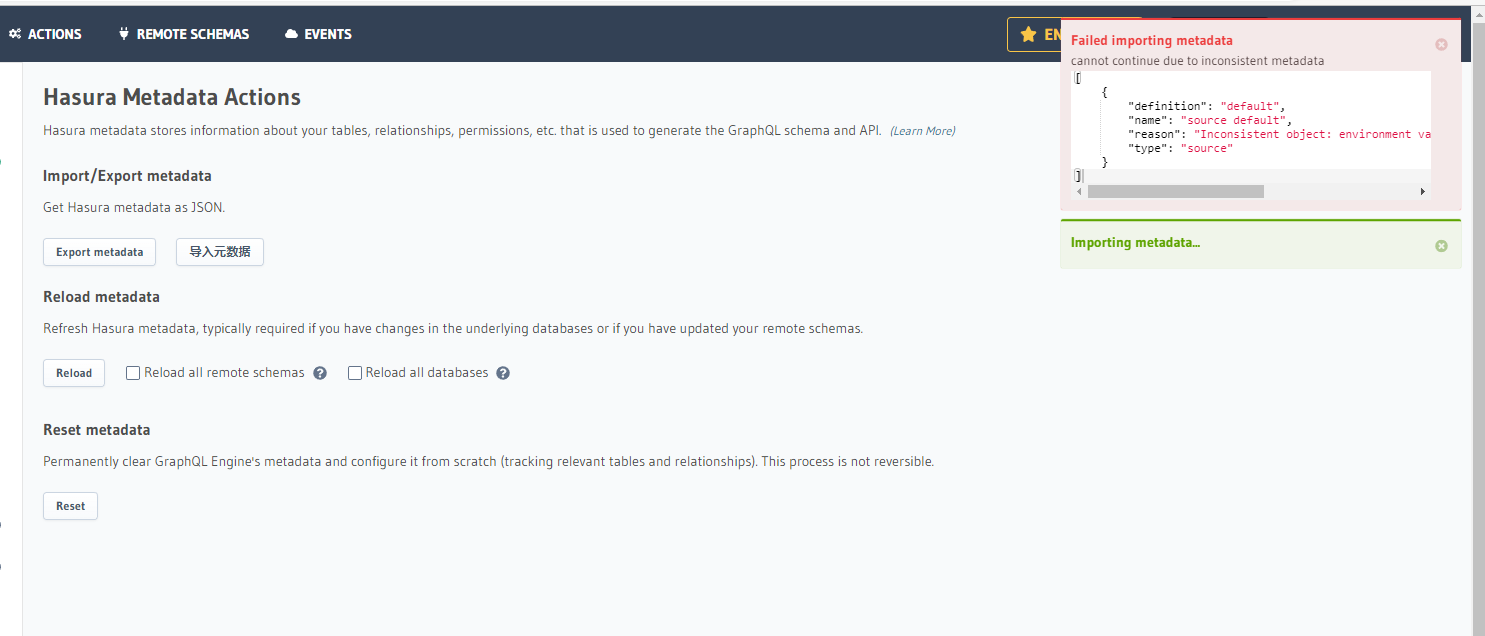This screenshot has height=636, width=1485.
Task: Click the Reset metadata button
Action: coord(70,506)
